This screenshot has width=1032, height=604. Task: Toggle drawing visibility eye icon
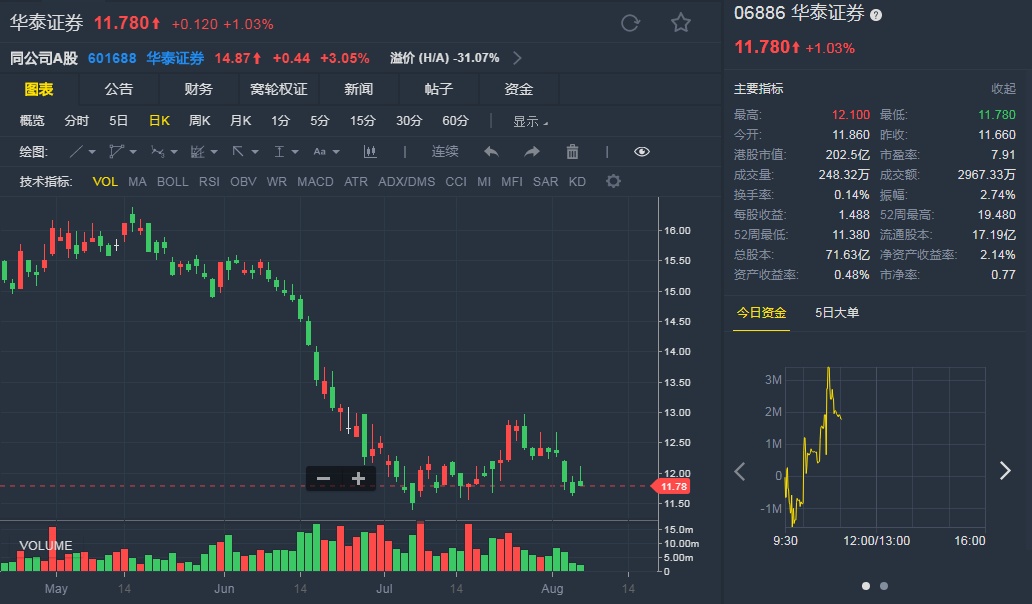642,152
